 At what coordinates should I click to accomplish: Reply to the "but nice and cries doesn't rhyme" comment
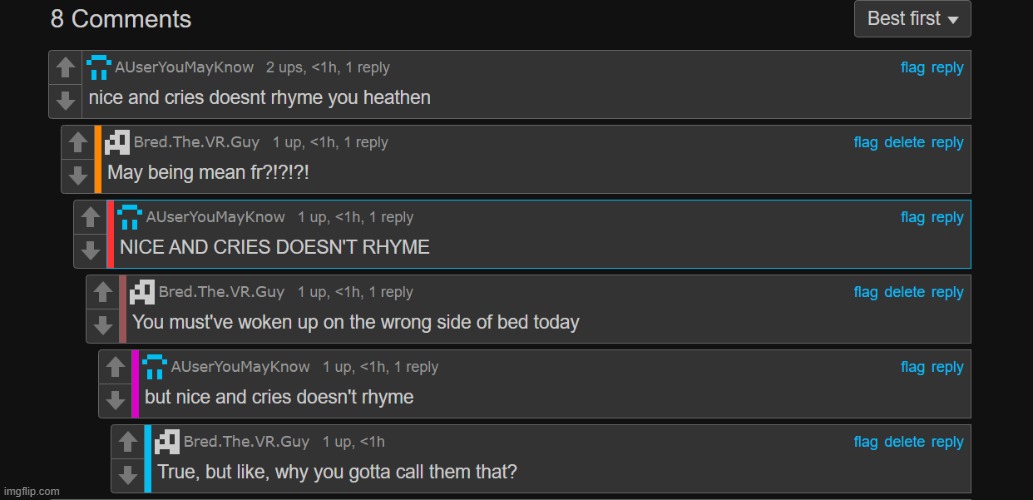[947, 367]
